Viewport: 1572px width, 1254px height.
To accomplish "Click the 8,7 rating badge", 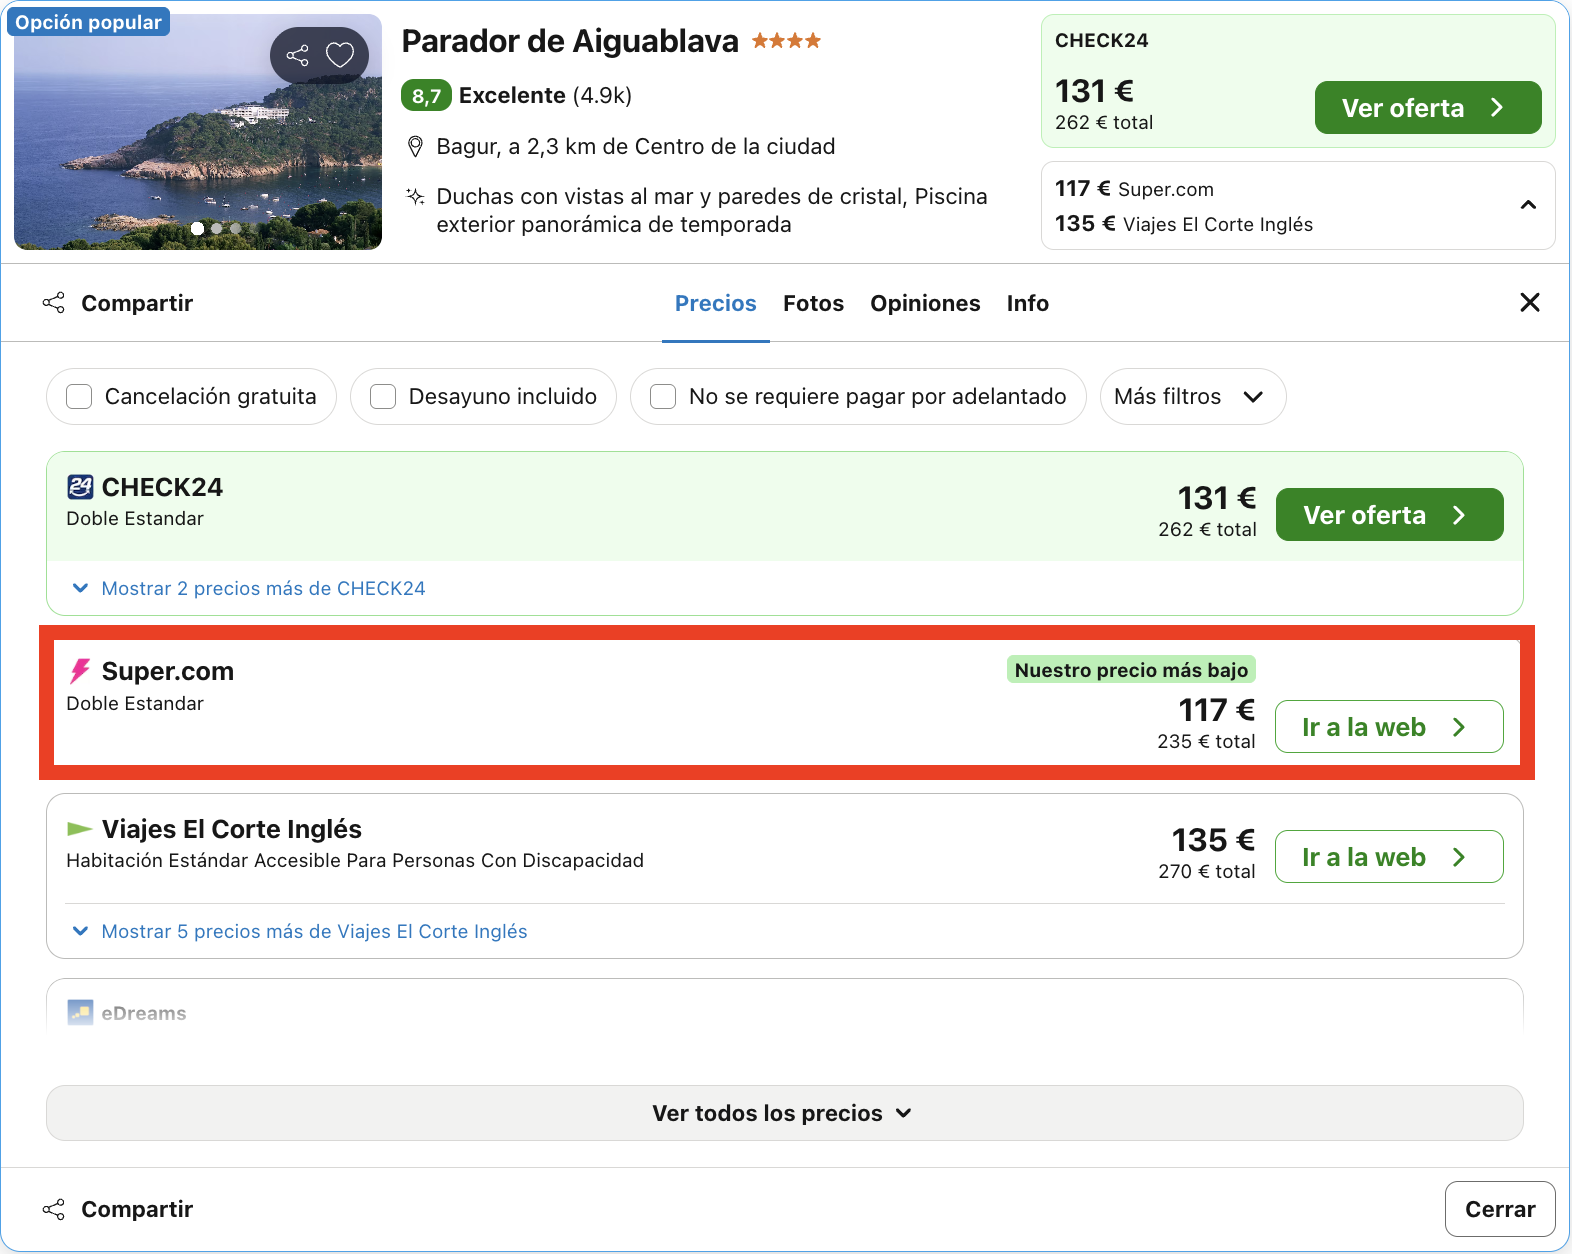I will (x=426, y=95).
